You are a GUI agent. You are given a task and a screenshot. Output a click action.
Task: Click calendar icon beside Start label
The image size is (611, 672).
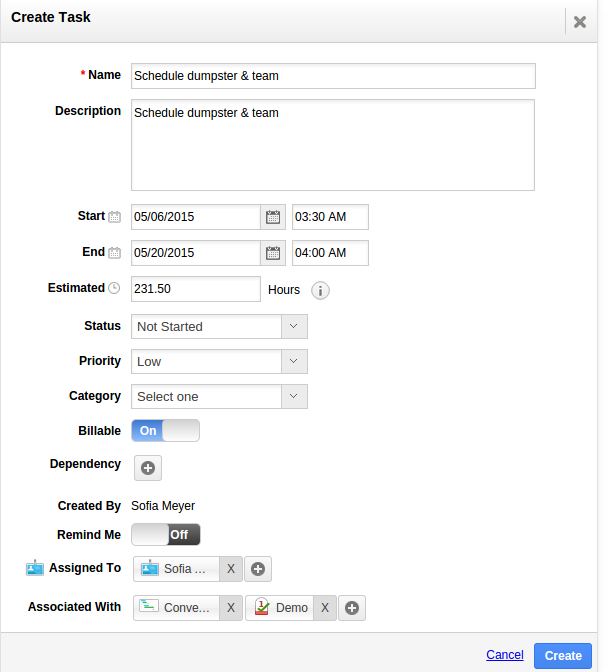tap(114, 216)
